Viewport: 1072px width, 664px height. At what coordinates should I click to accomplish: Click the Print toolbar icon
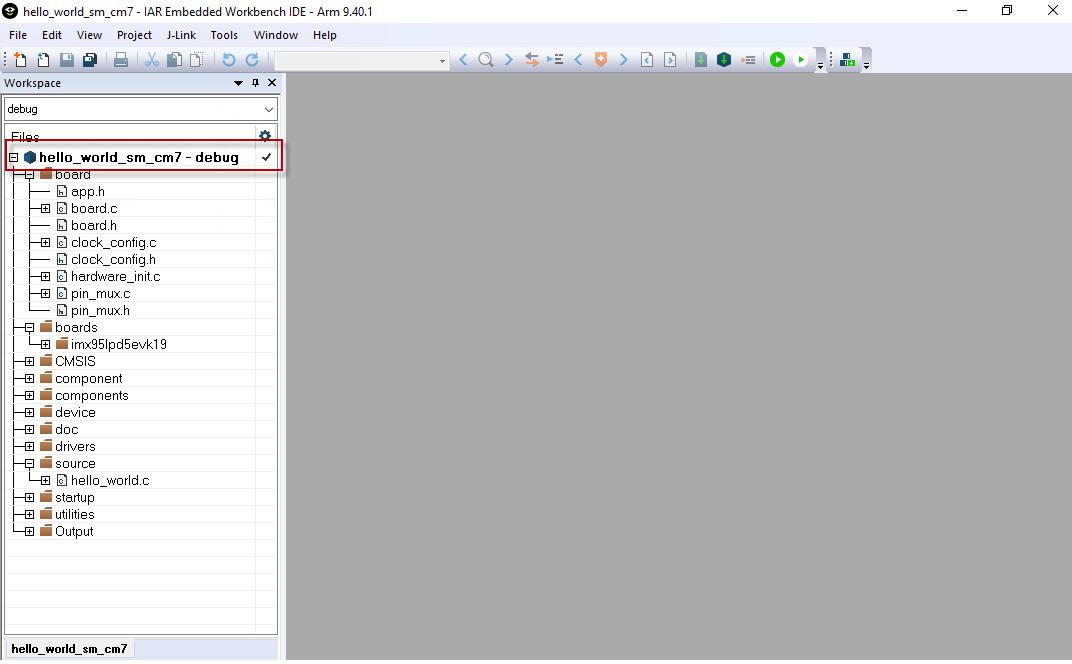[x=121, y=60]
